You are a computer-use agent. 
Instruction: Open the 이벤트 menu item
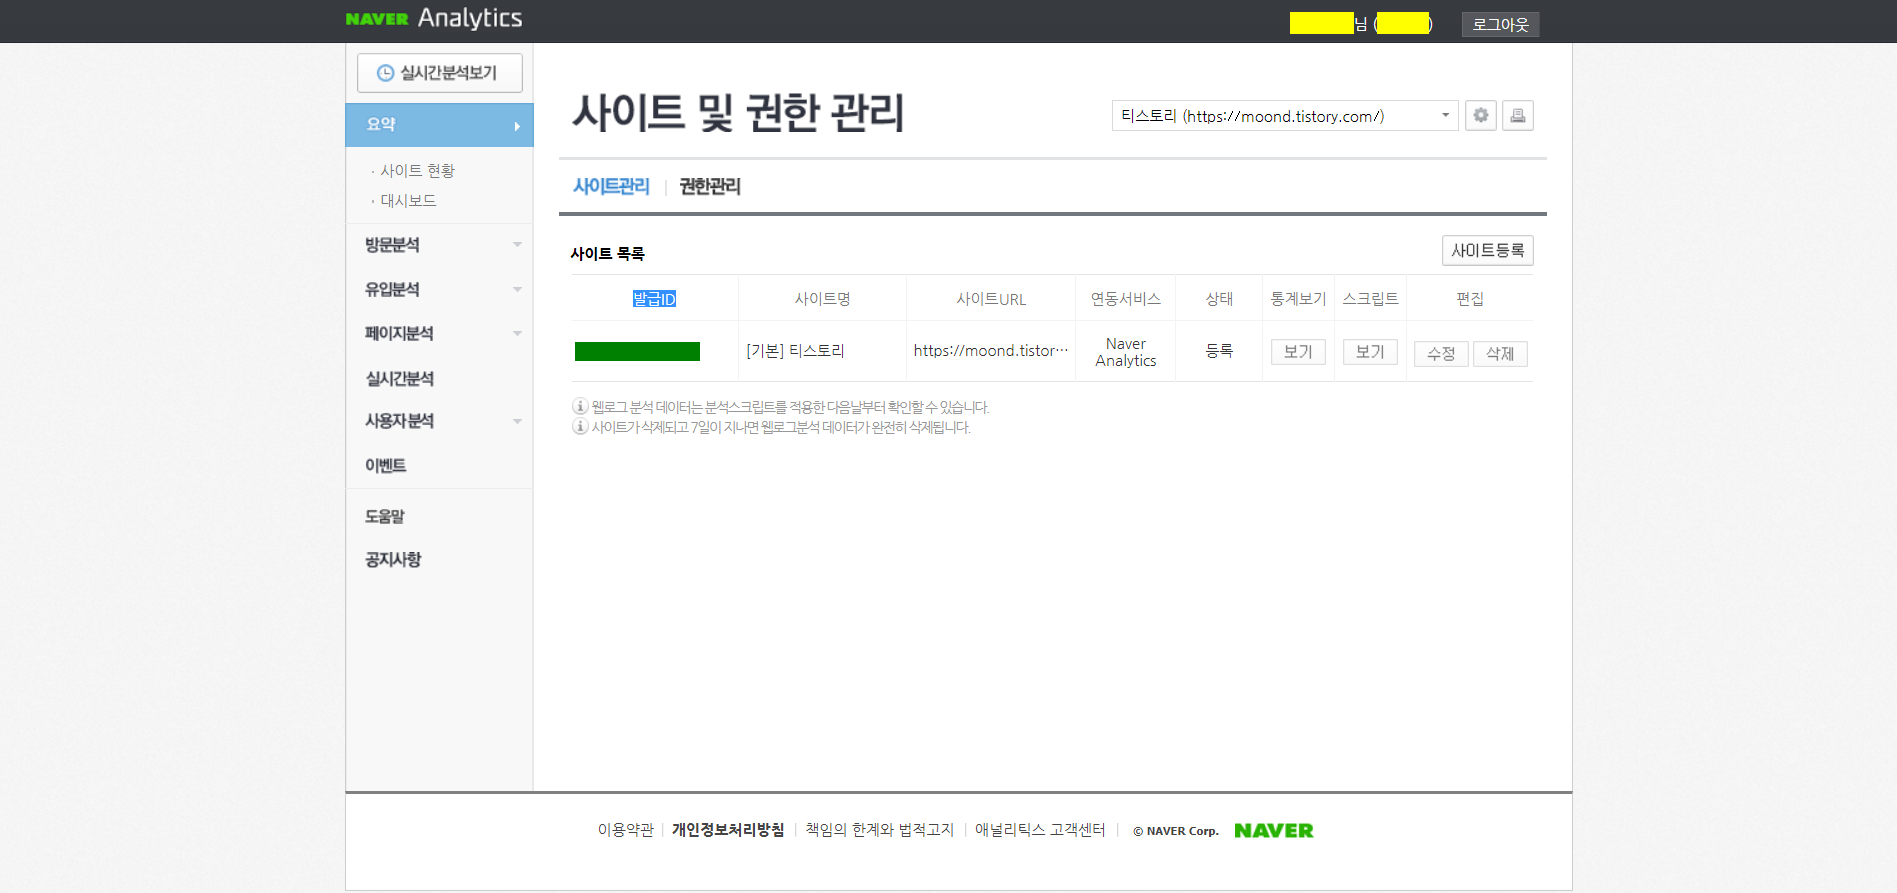385,466
